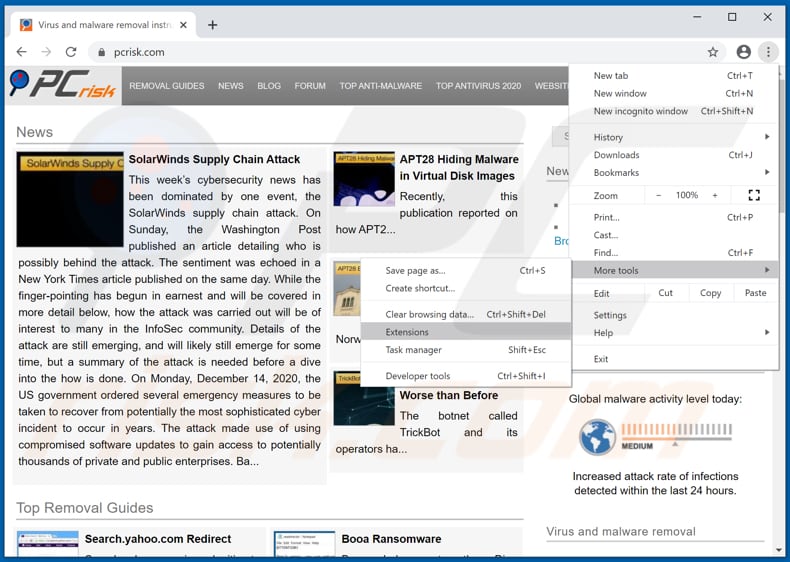Open the user profile avatar icon
790x562 pixels.
[x=743, y=52]
